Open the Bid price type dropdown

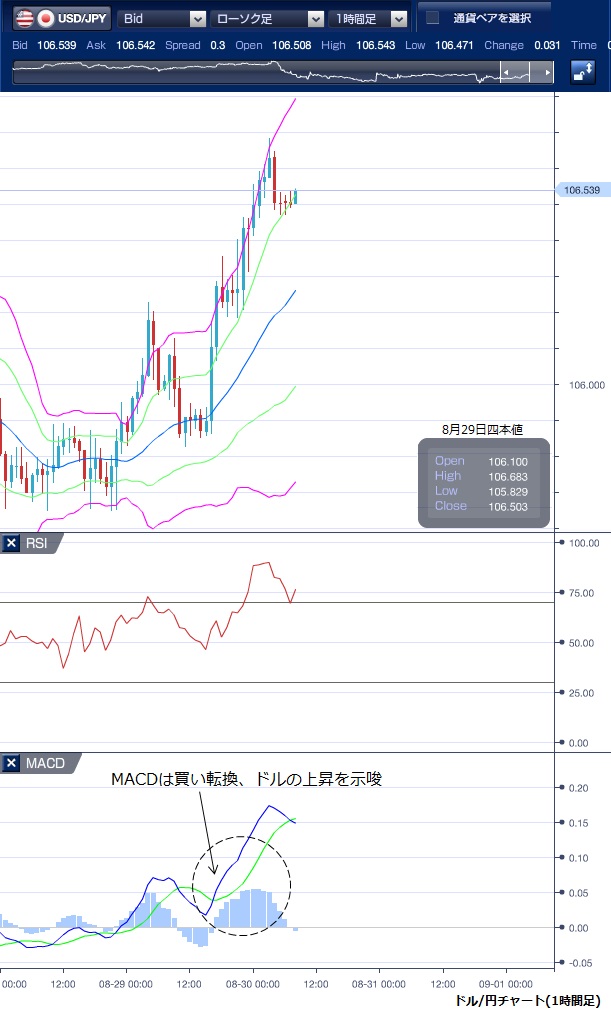pos(162,18)
